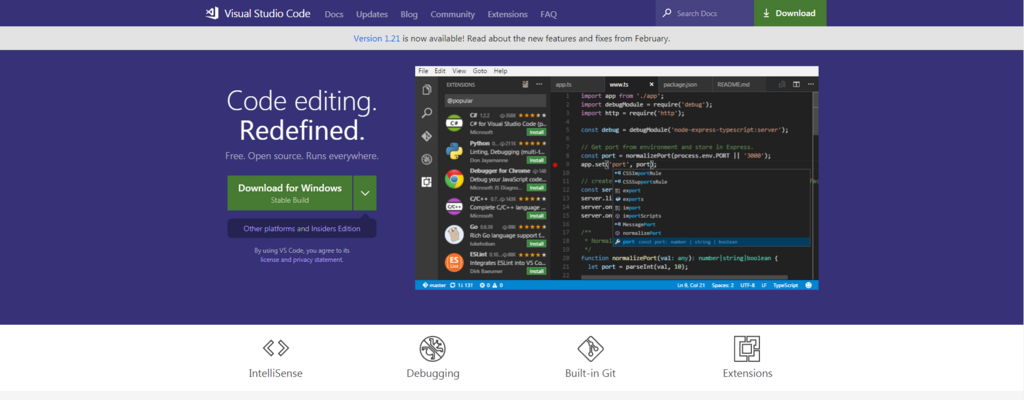Viewport: 1024px width, 400px height.
Task: Click the @popular extensions search box
Action: point(494,101)
